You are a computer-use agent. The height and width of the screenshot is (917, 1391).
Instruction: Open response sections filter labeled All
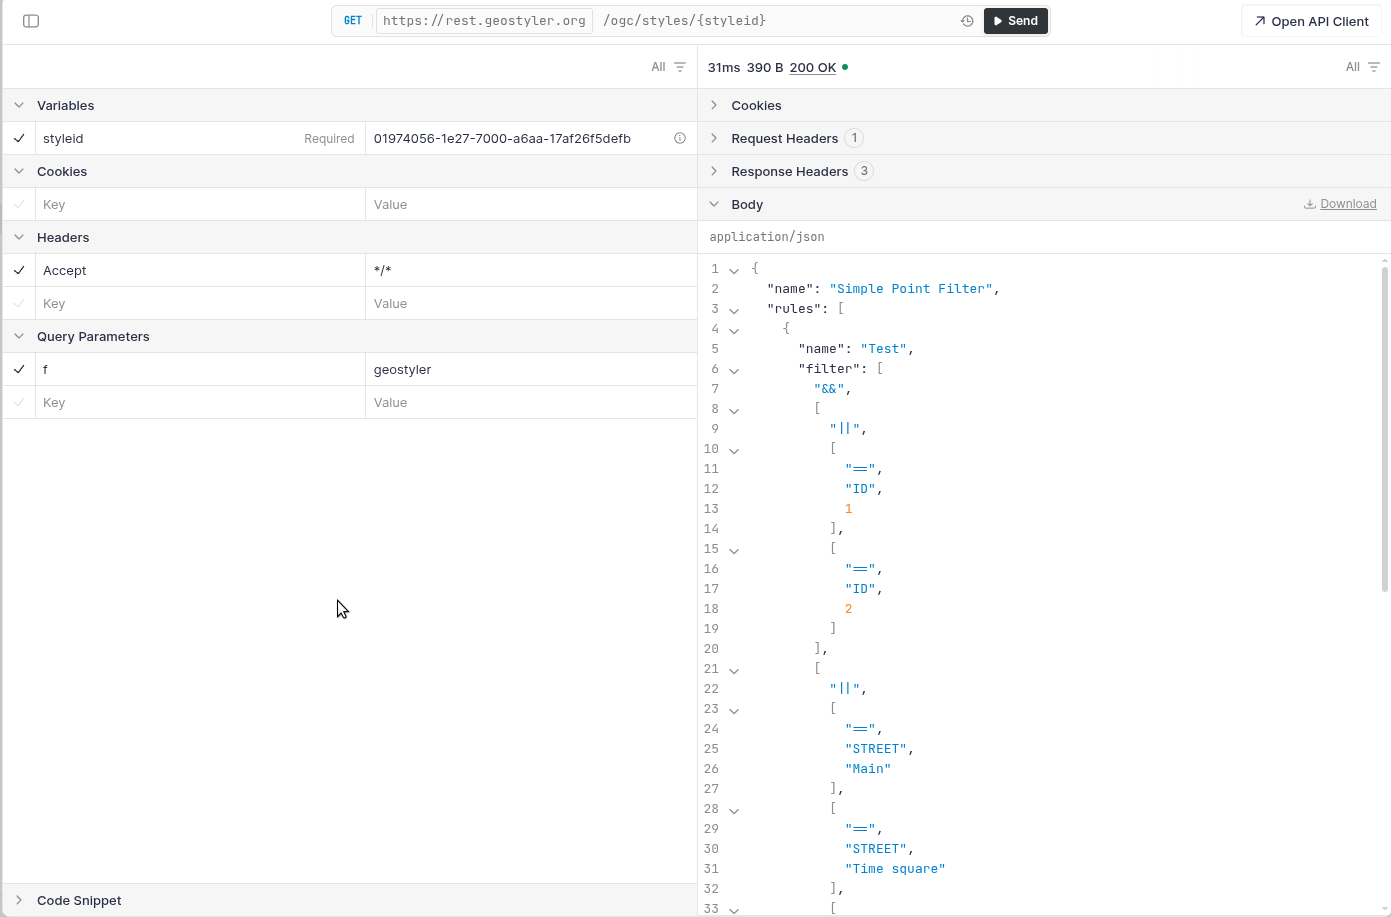tap(1362, 67)
